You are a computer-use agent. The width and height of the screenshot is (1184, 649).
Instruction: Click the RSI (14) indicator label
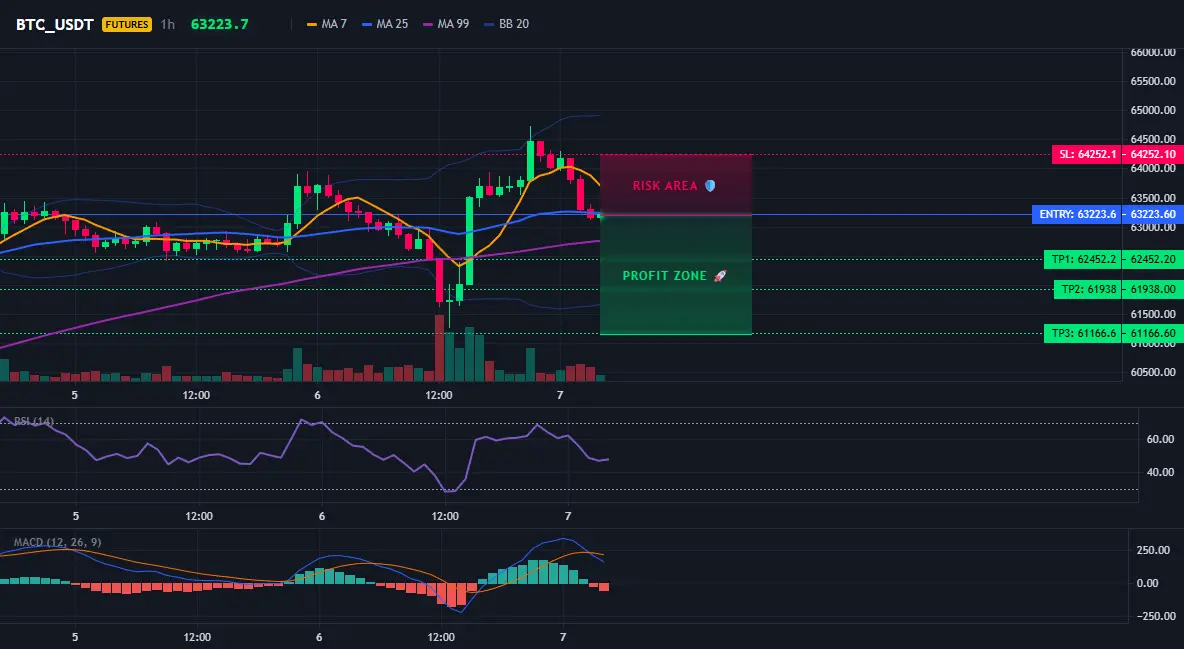click(34, 421)
